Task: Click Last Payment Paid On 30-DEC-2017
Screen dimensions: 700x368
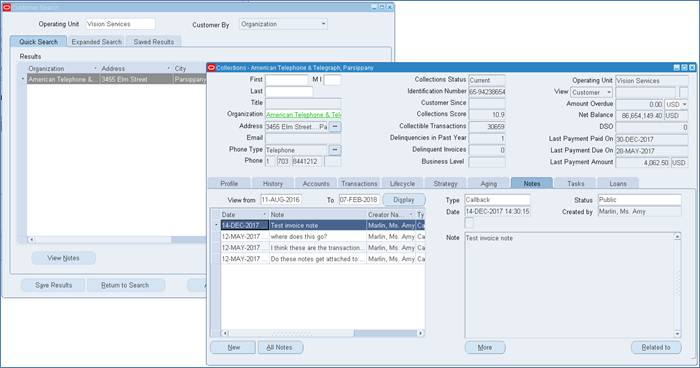Action: [652, 139]
